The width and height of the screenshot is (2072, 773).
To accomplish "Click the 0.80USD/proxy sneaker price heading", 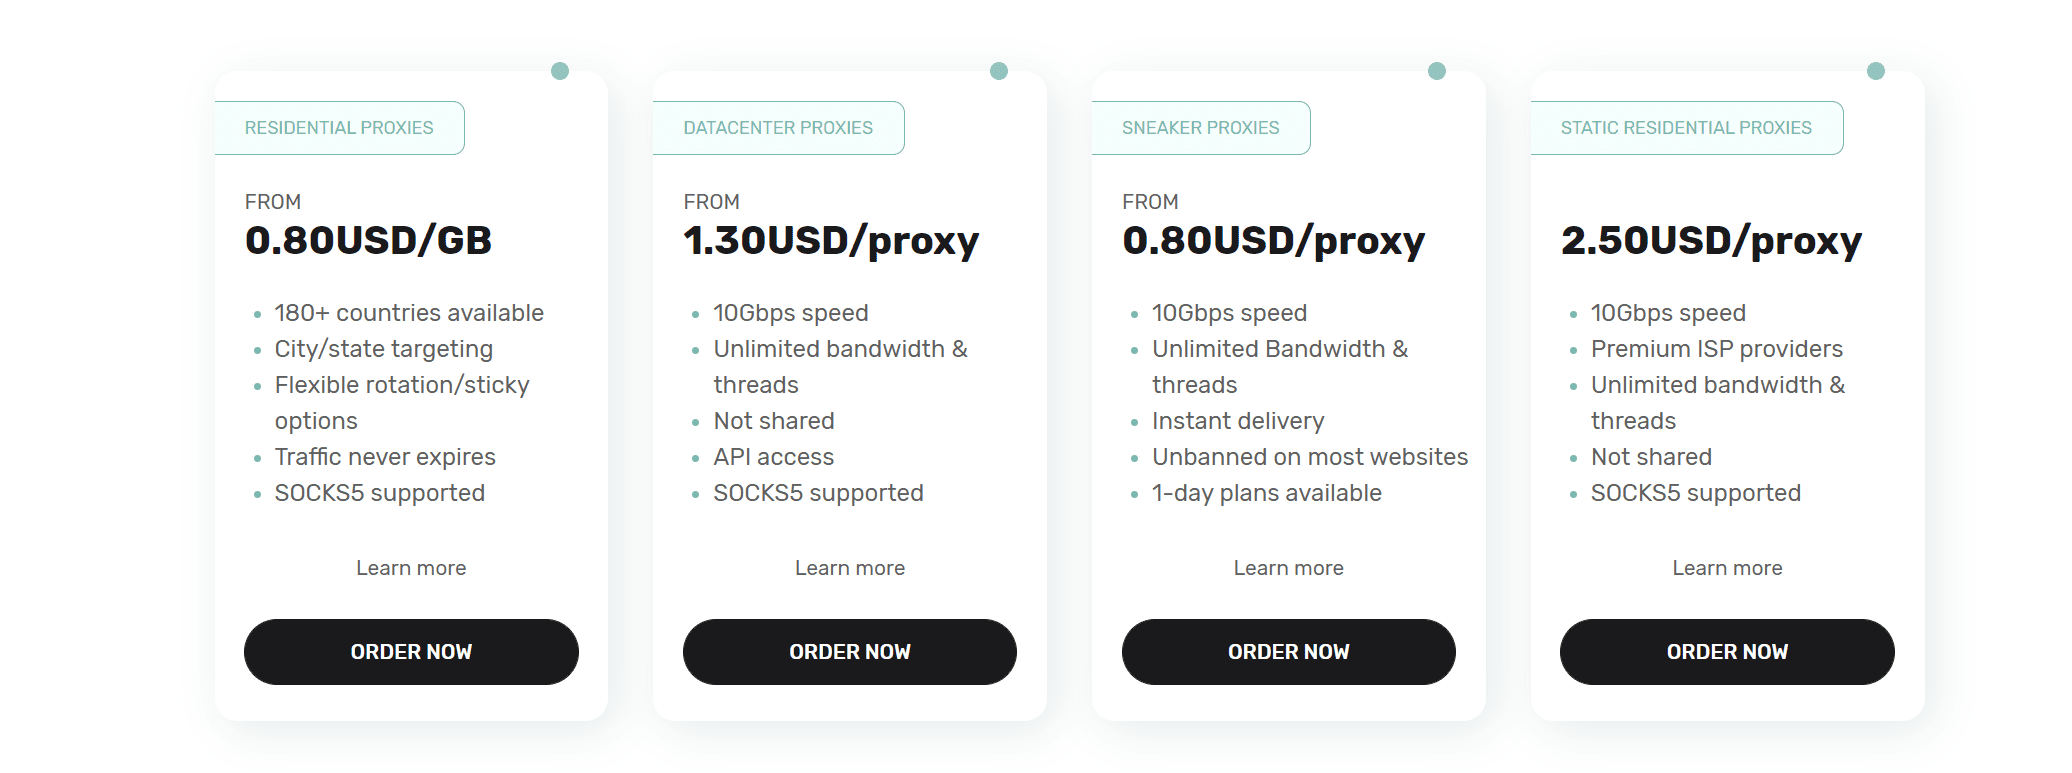I will click(x=1273, y=240).
